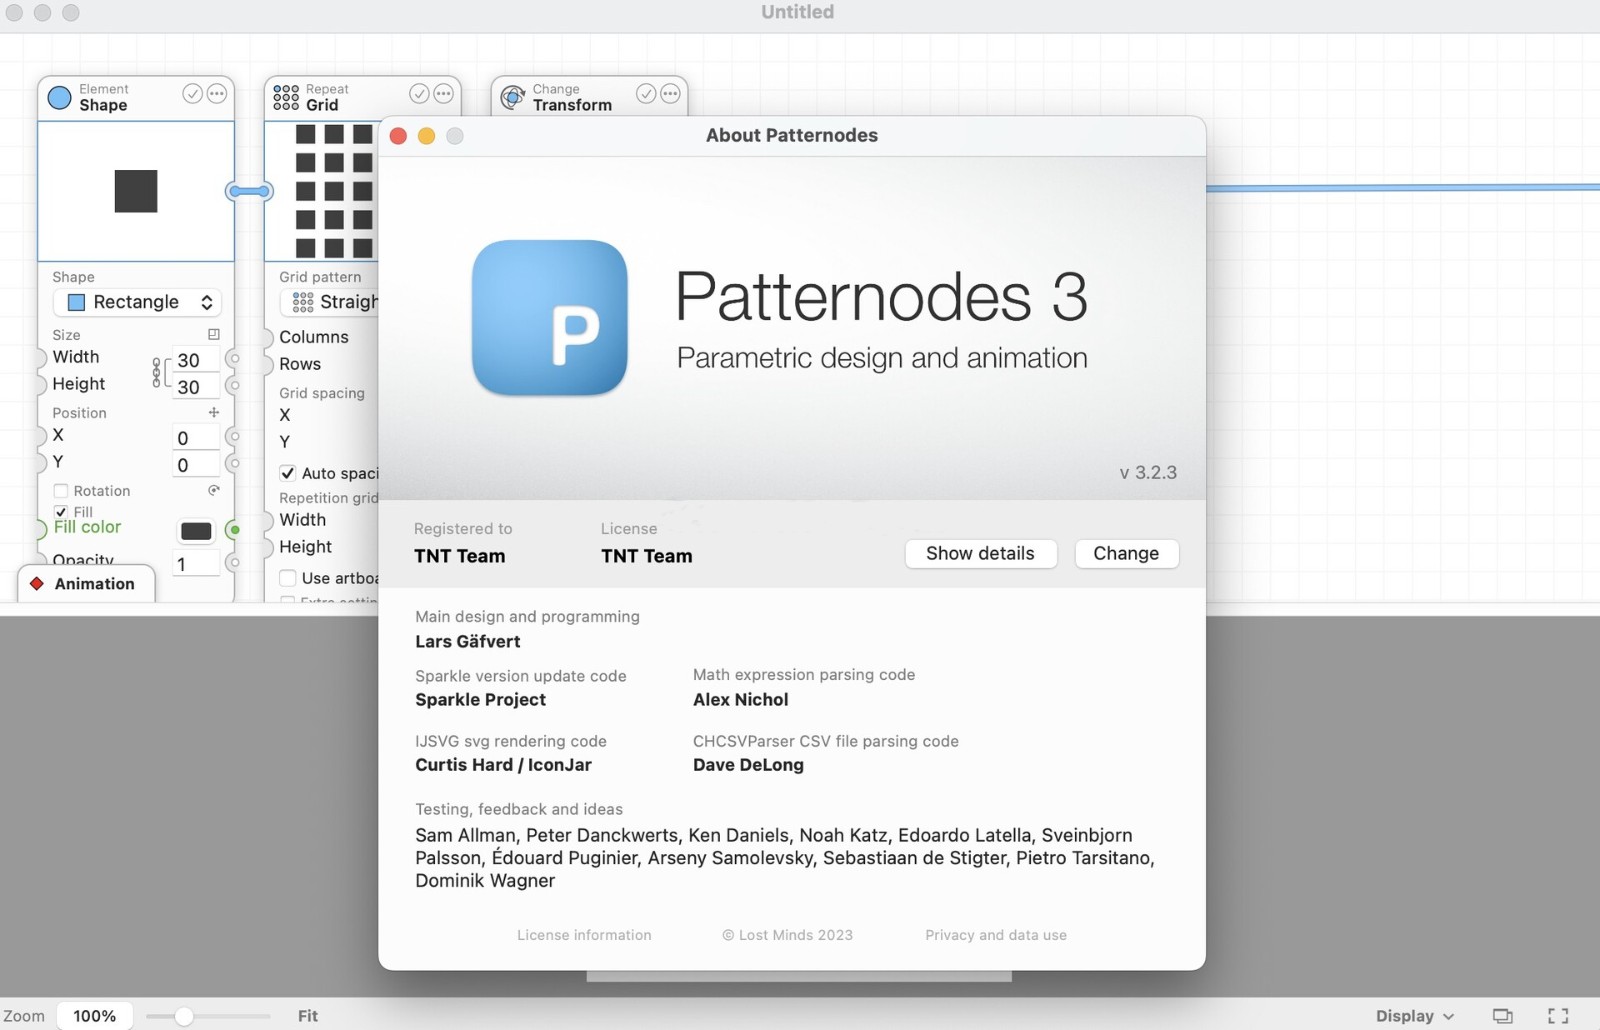Click the Height output port circle
The image size is (1600, 1030).
pos(234,385)
